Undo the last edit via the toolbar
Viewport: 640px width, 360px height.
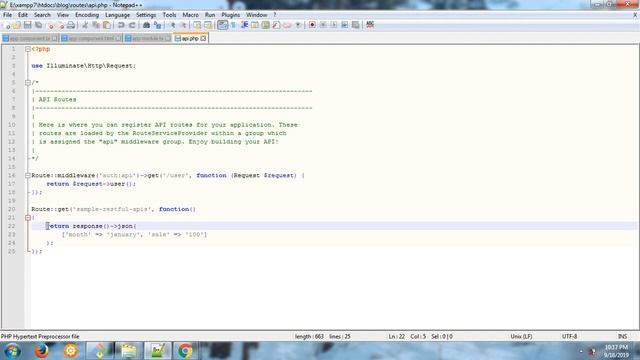click(121, 25)
